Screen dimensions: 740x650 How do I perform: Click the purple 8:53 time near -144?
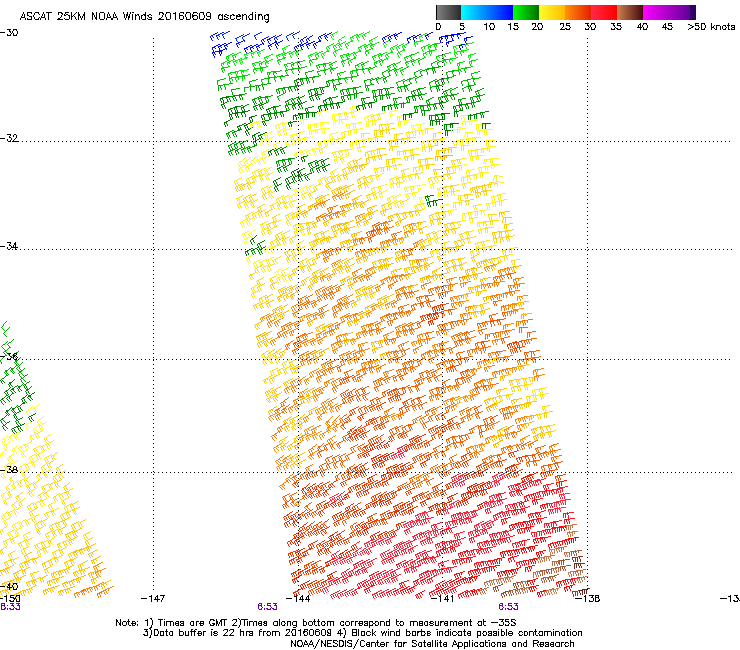click(x=267, y=607)
